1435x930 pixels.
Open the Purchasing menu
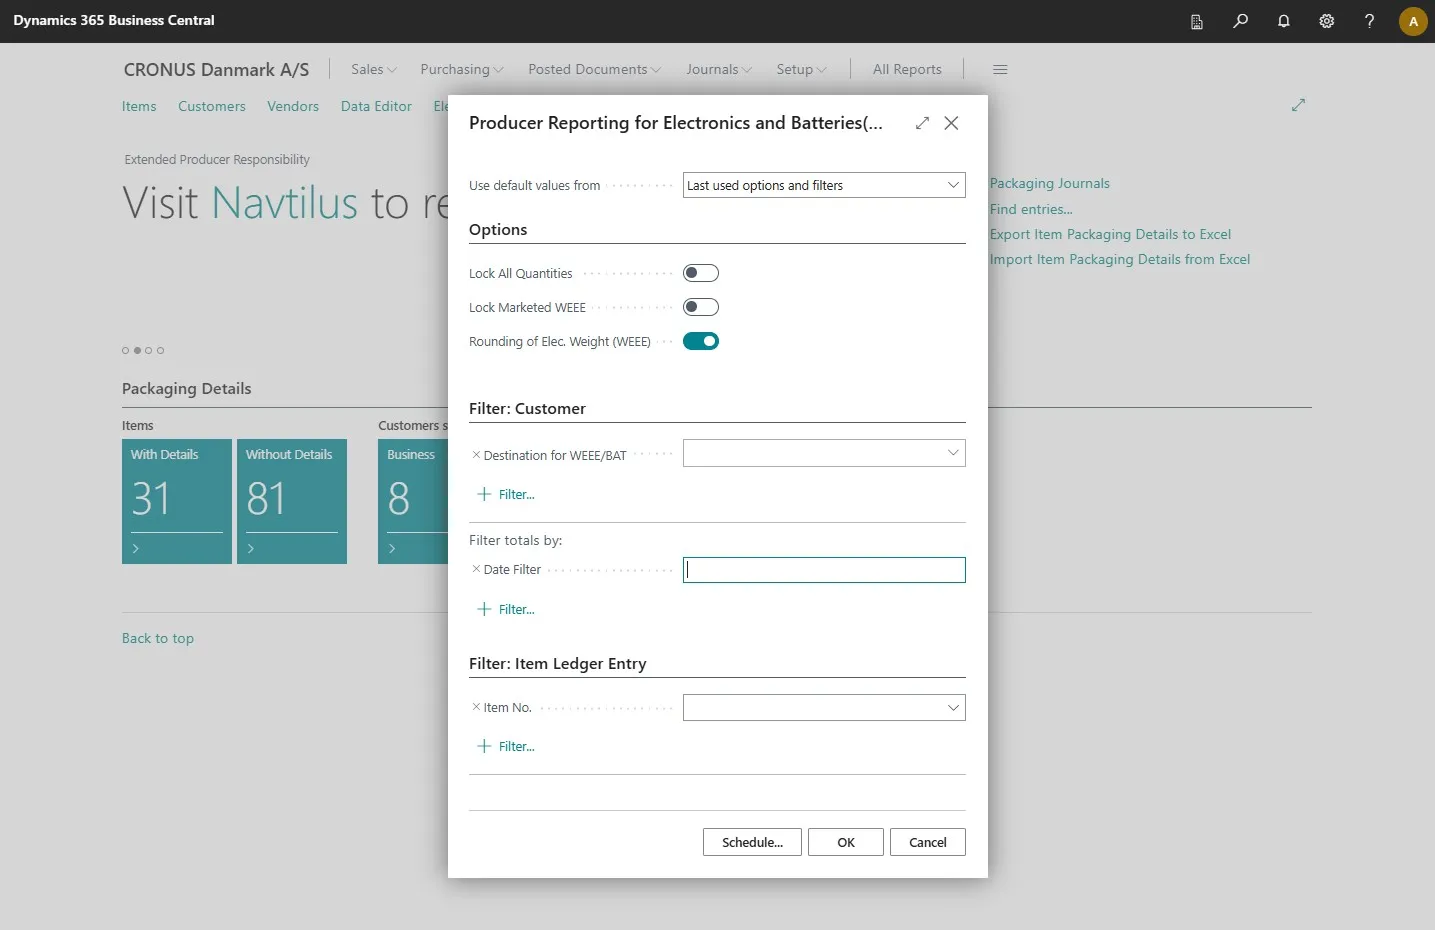pyautogui.click(x=462, y=69)
